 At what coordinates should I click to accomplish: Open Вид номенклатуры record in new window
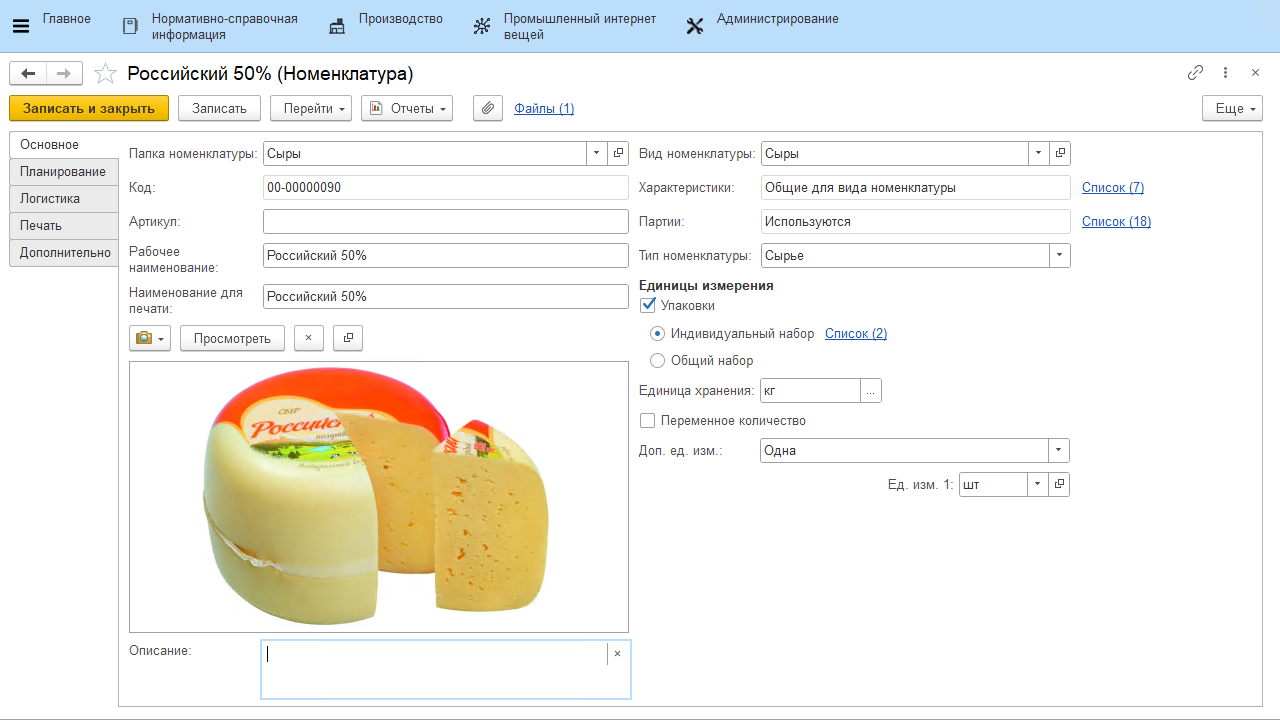tap(1060, 153)
